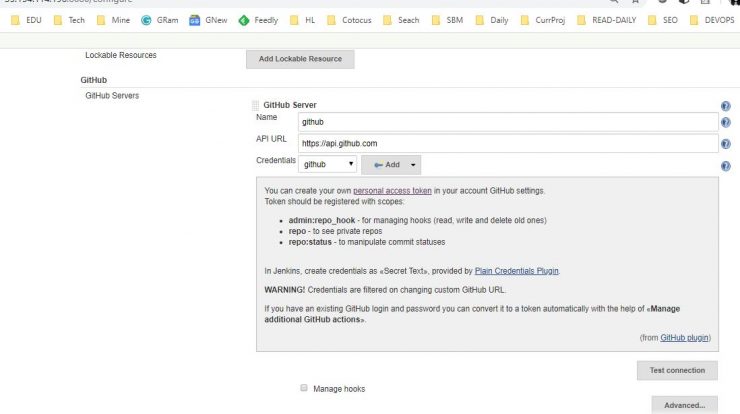Click the repo:status scope text
This screenshot has height=414, width=740.
pos(310,242)
